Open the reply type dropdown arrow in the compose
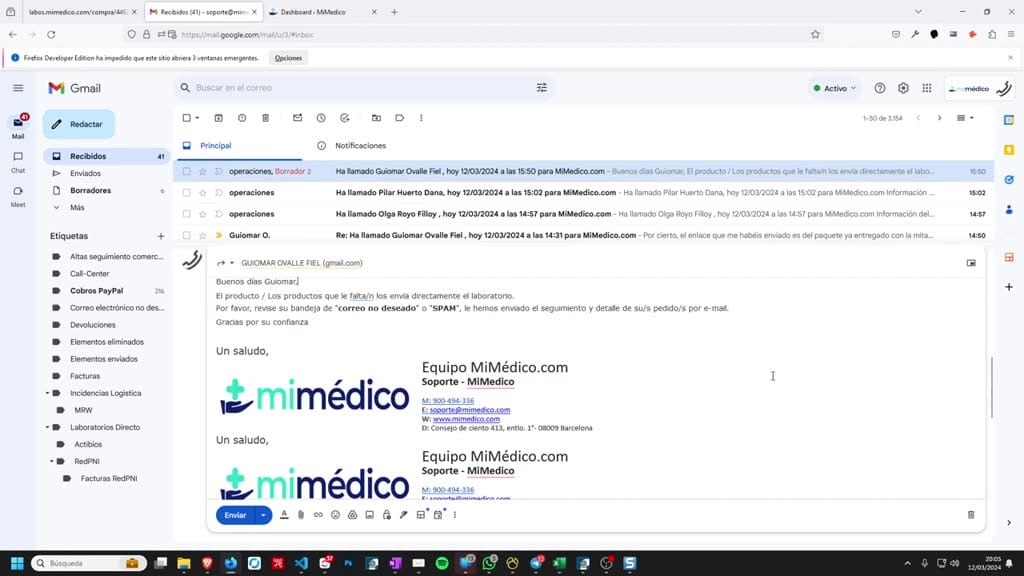The height and width of the screenshot is (576, 1024). pyautogui.click(x=232, y=263)
